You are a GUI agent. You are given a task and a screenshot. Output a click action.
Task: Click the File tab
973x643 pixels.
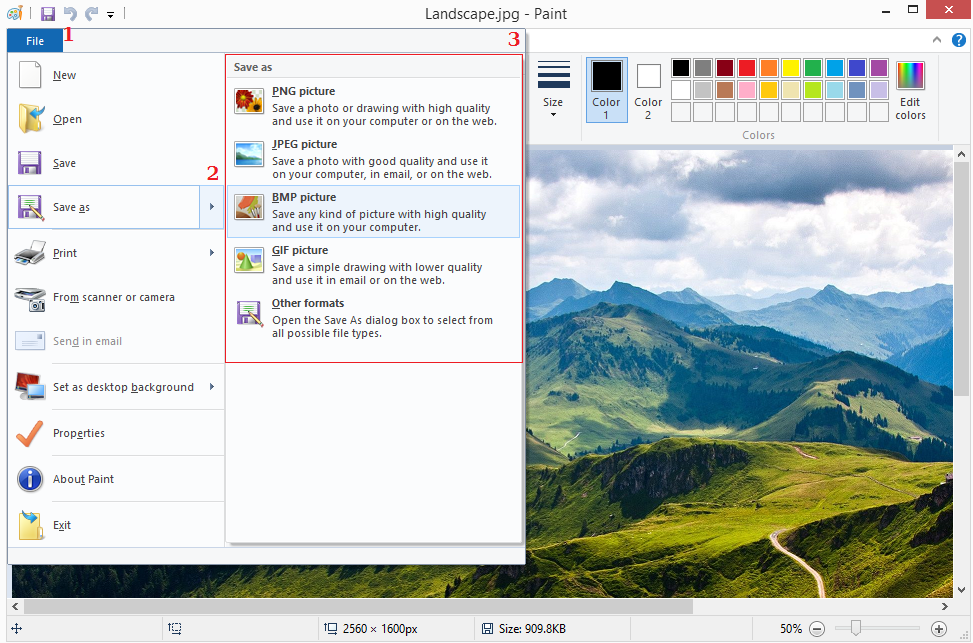[x=35, y=41]
